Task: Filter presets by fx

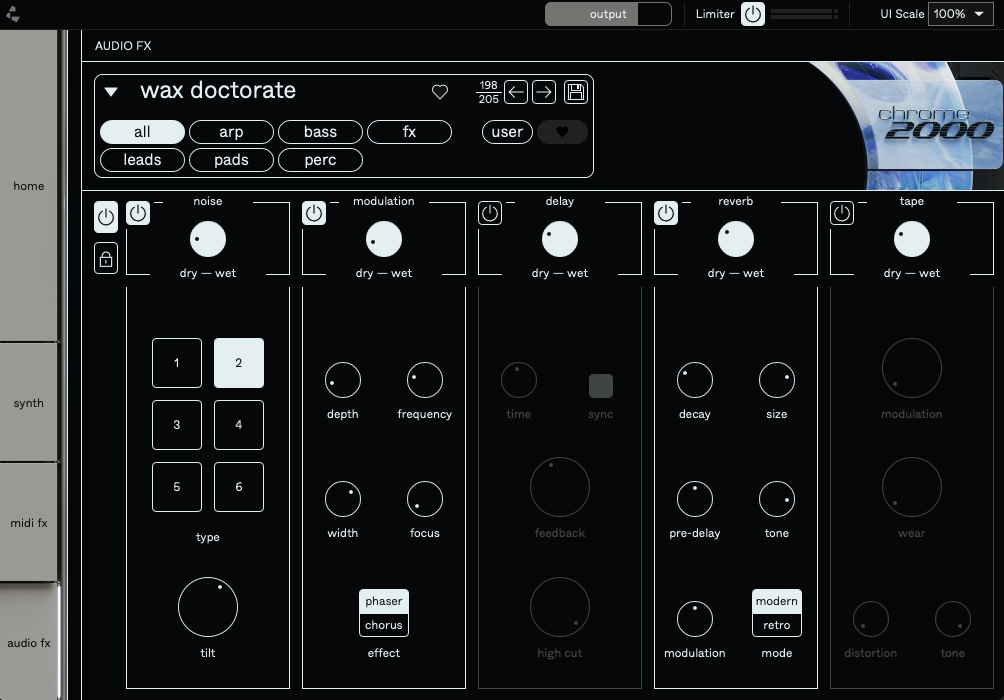Action: pos(409,132)
